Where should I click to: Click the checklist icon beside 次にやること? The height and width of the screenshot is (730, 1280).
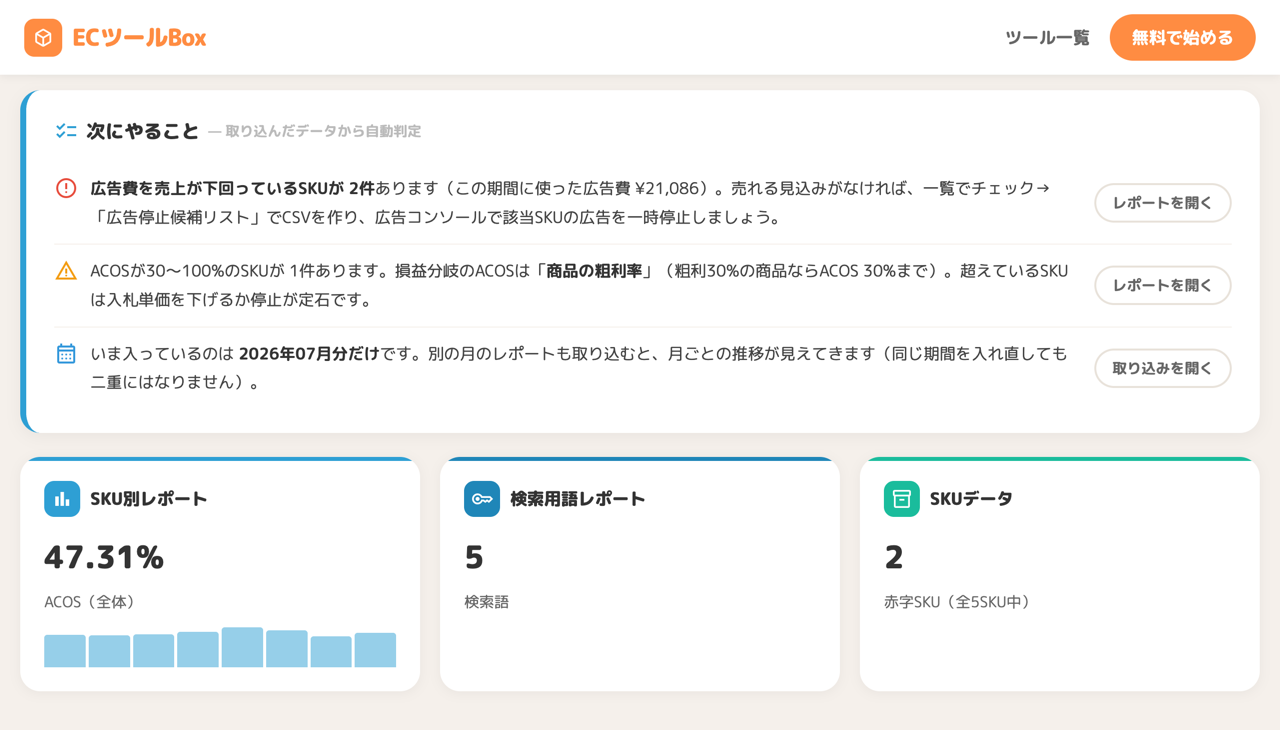(66, 131)
